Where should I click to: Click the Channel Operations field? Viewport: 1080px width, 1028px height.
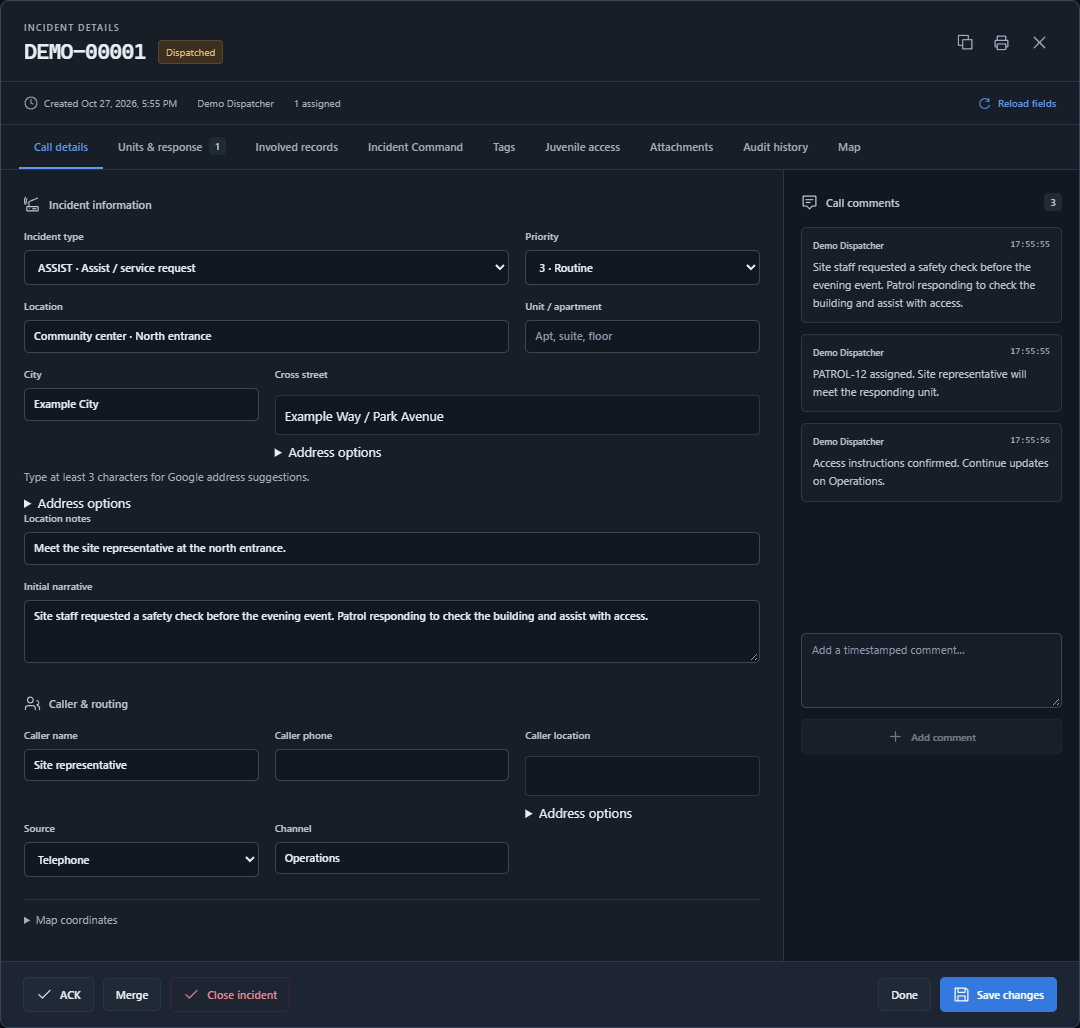391,858
